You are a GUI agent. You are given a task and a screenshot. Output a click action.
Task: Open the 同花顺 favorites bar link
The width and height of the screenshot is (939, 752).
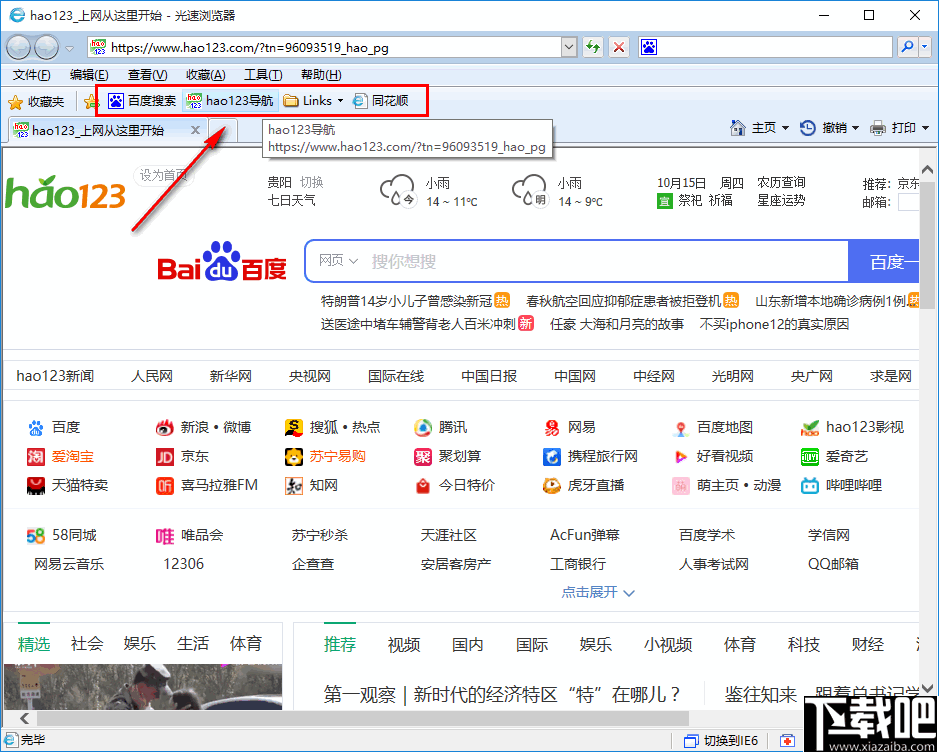(381, 101)
